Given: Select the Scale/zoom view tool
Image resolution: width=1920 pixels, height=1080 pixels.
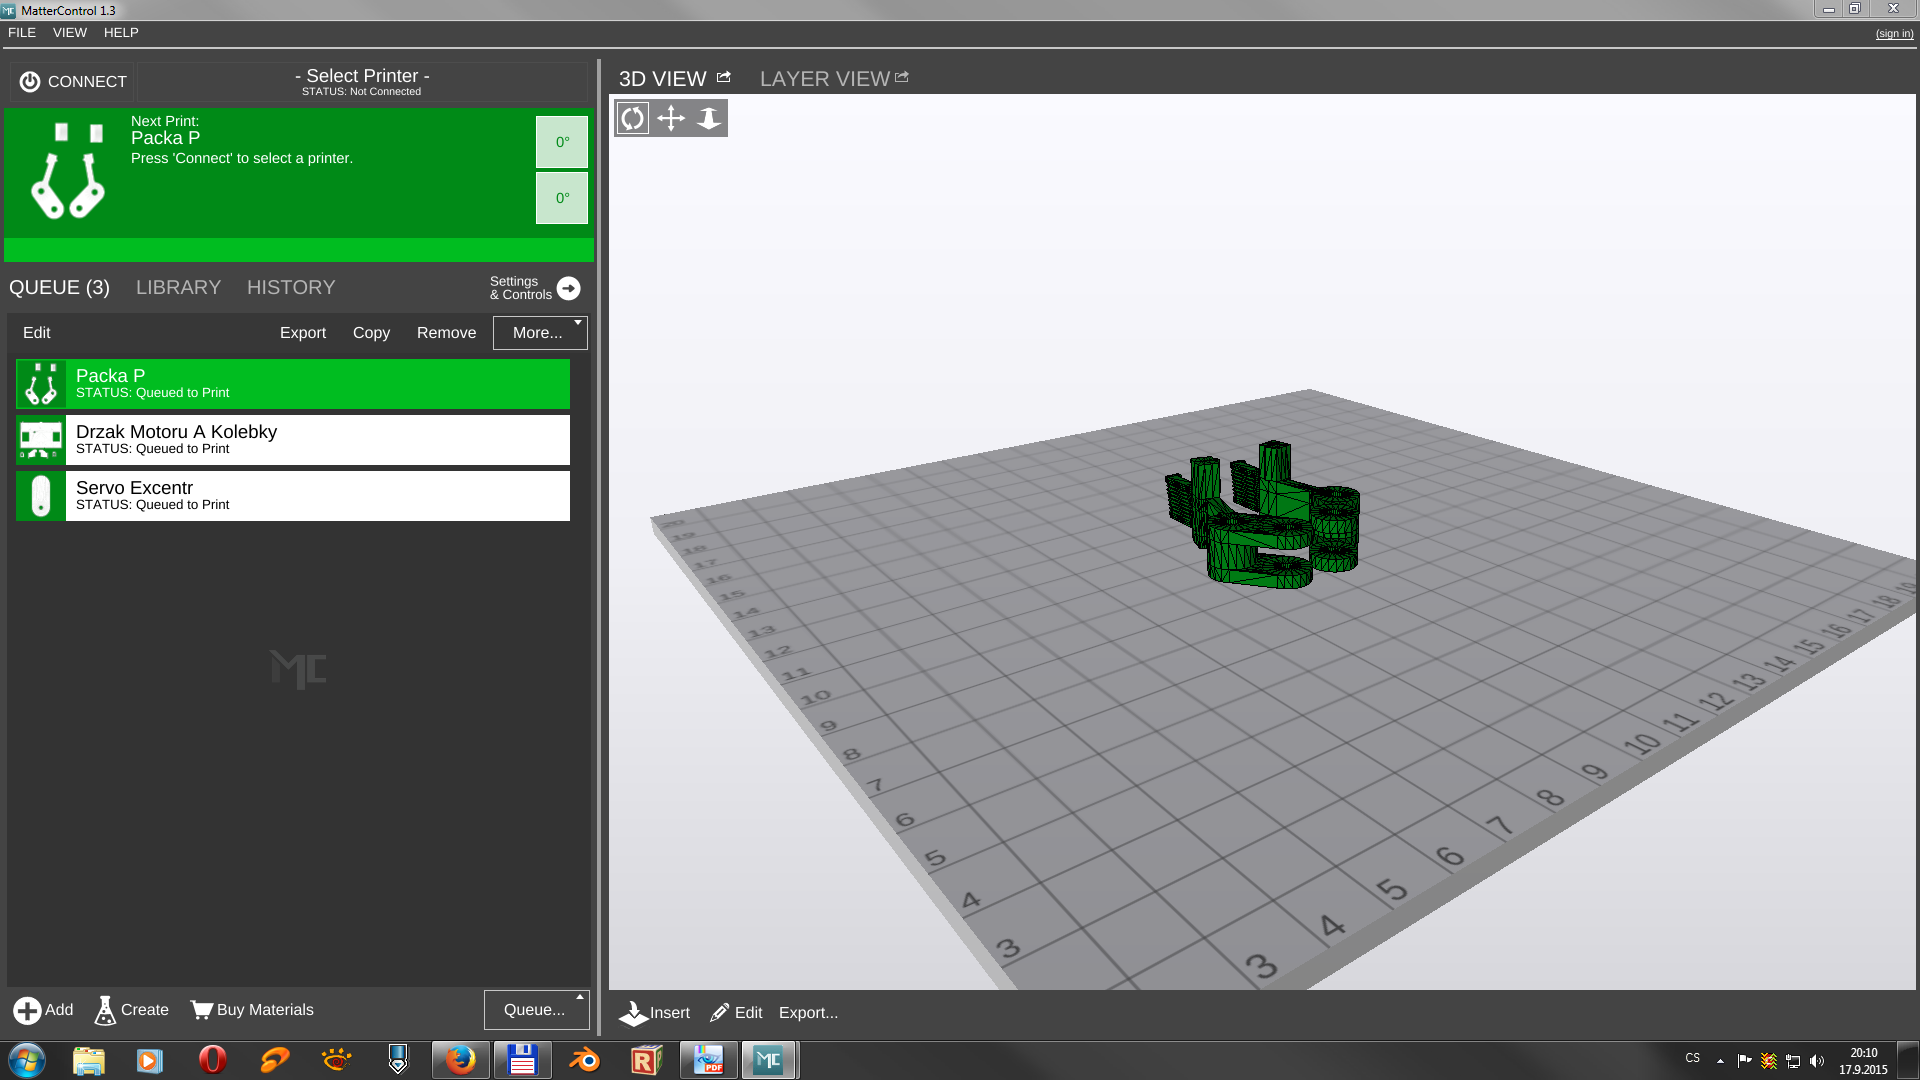Looking at the screenshot, I should click(x=709, y=118).
